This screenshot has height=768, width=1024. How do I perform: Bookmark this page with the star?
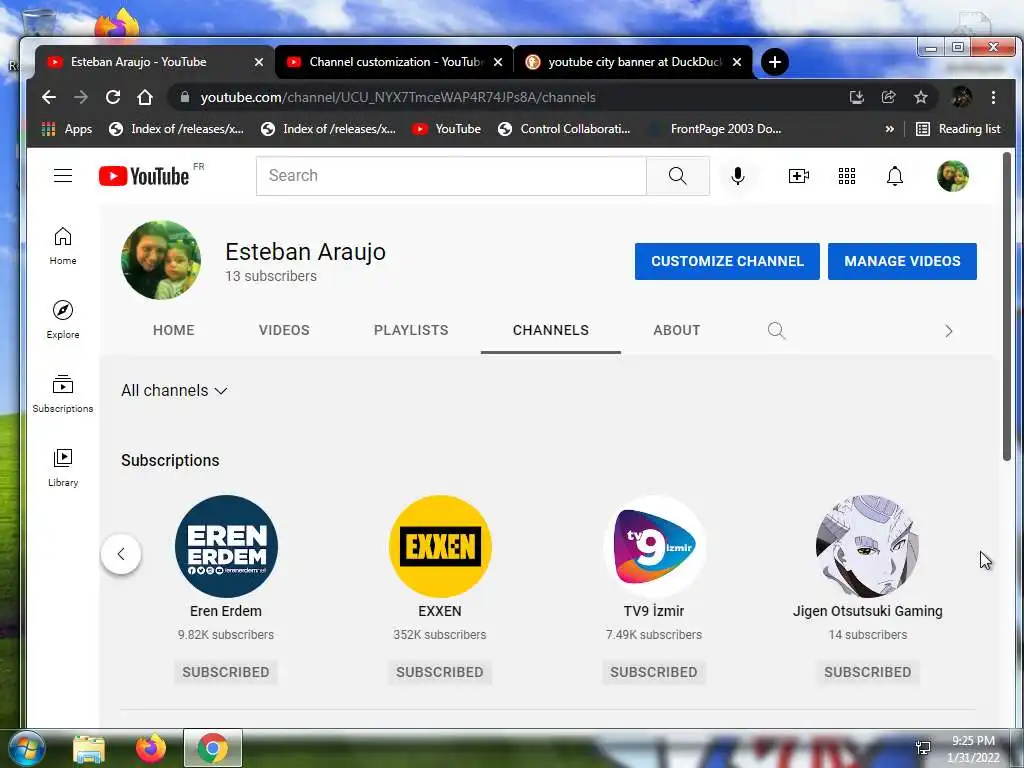point(921,97)
